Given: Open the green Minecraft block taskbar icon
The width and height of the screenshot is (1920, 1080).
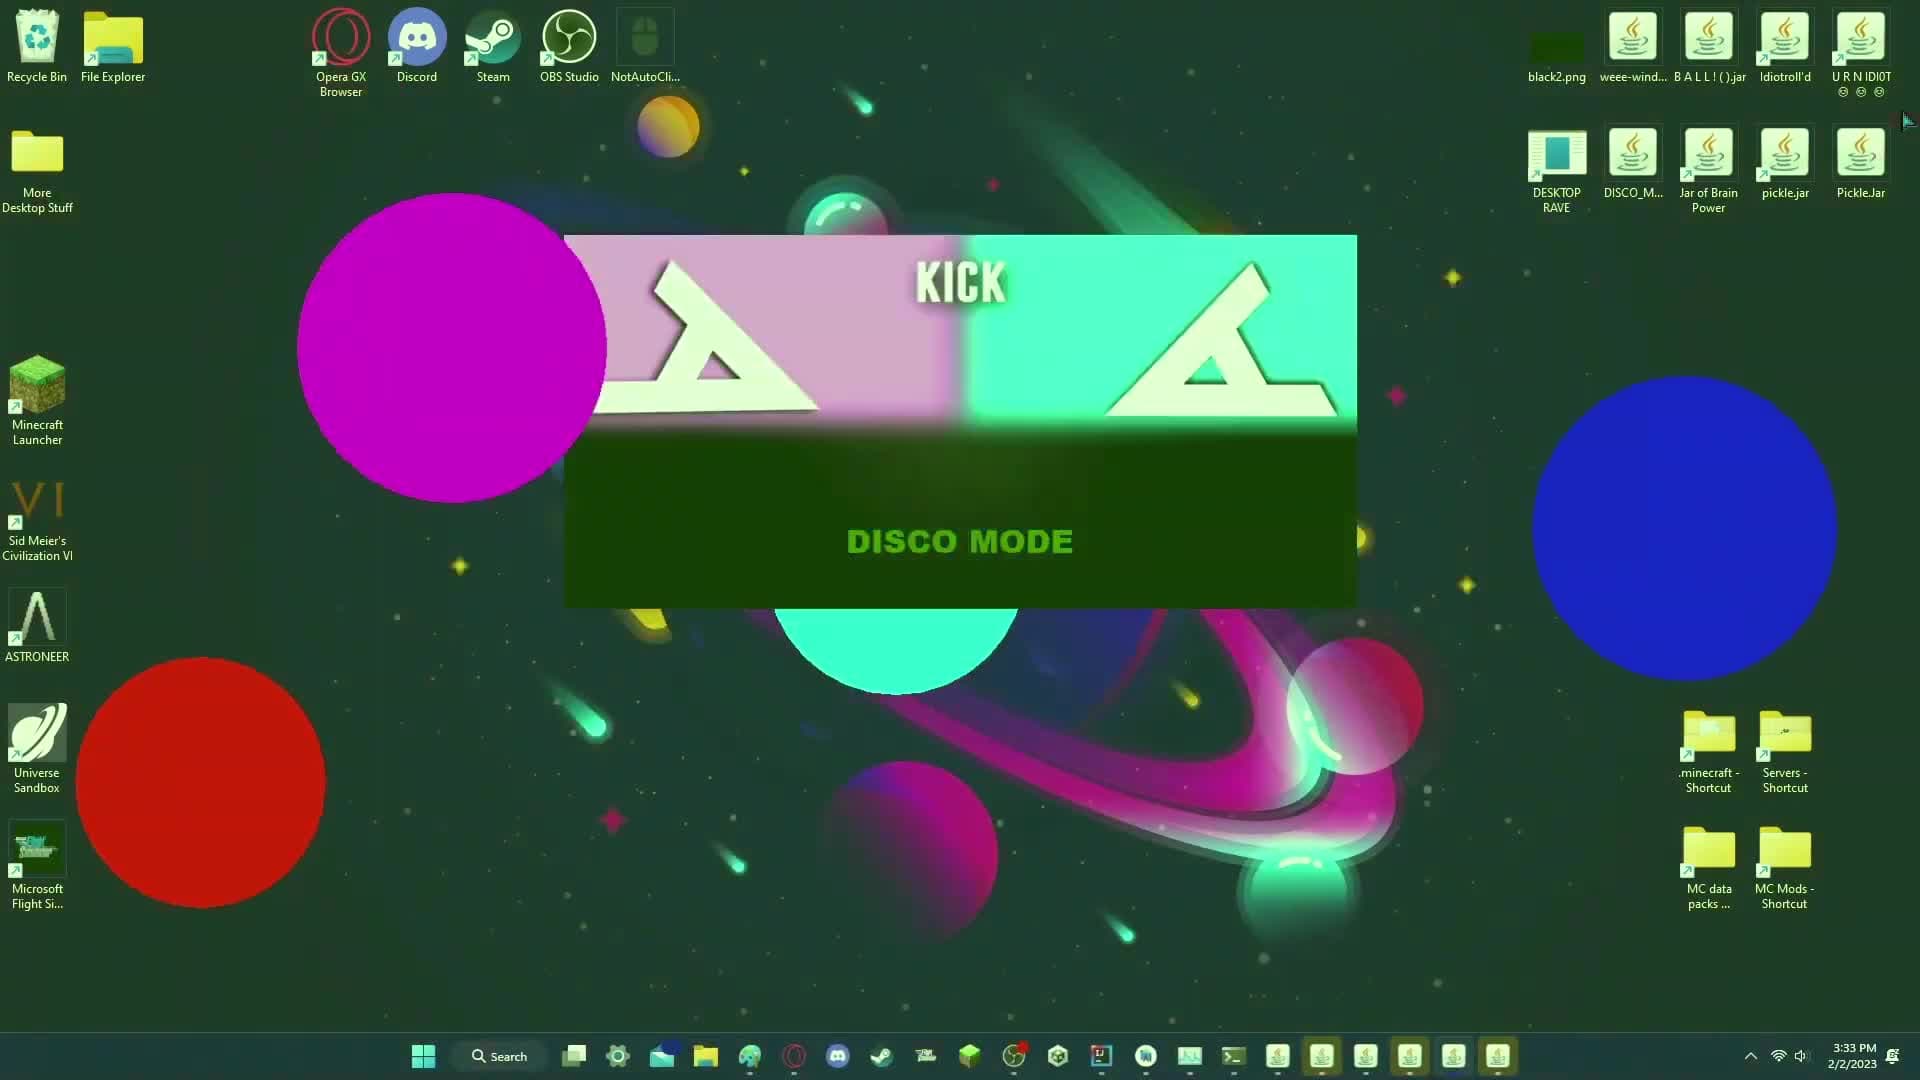Looking at the screenshot, I should tap(970, 1056).
